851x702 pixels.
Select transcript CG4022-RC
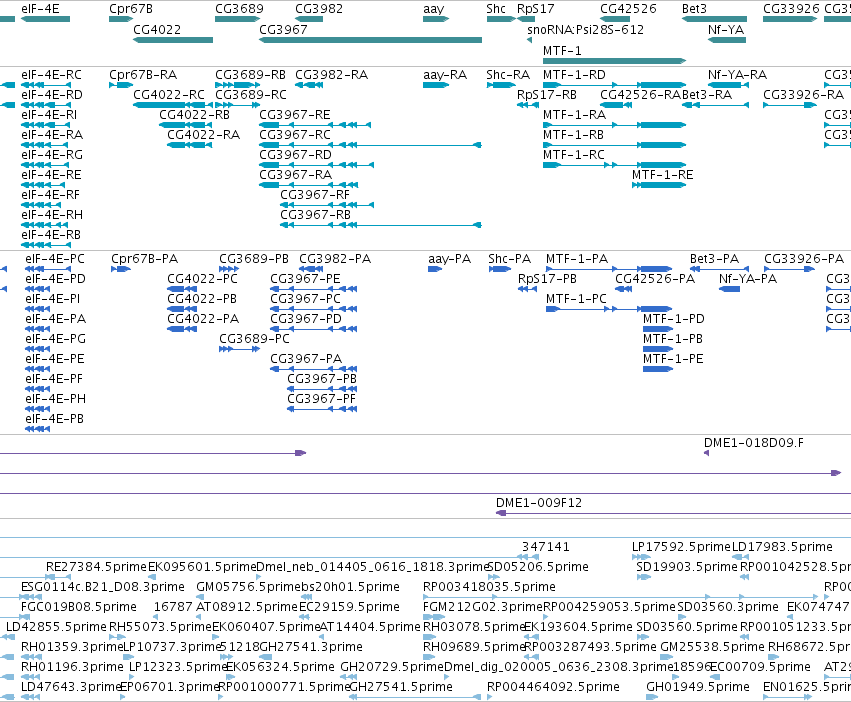(169, 94)
